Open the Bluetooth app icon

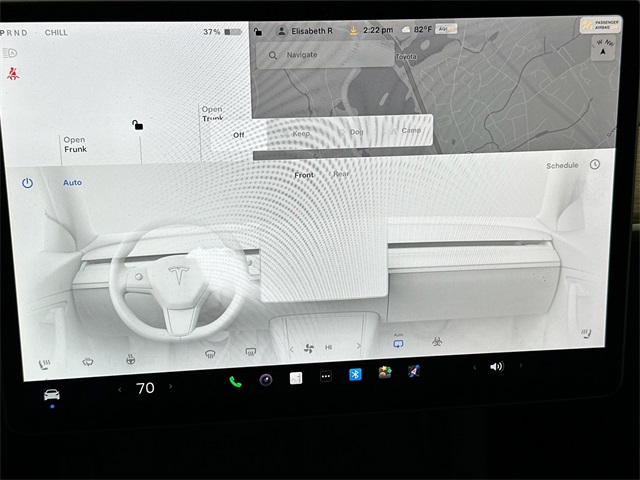(355, 374)
